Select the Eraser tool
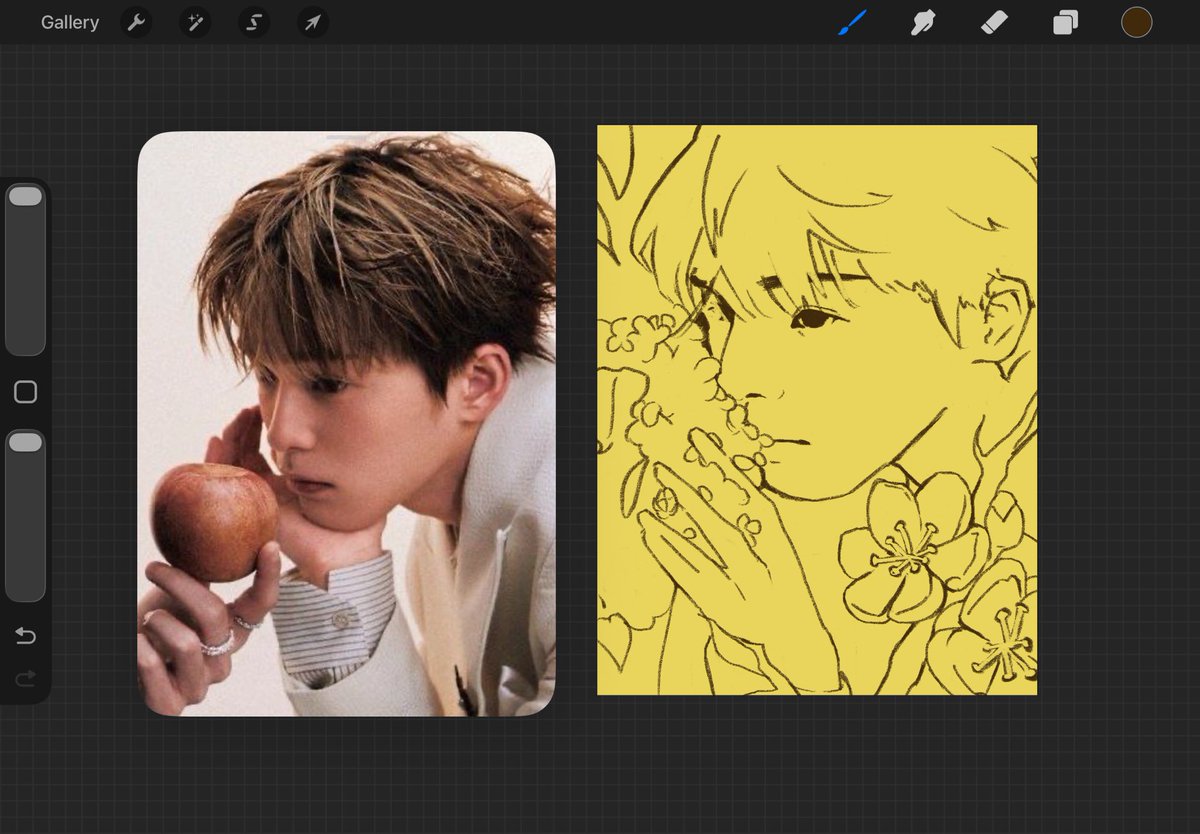Screen dimensions: 1200x834 [994, 22]
